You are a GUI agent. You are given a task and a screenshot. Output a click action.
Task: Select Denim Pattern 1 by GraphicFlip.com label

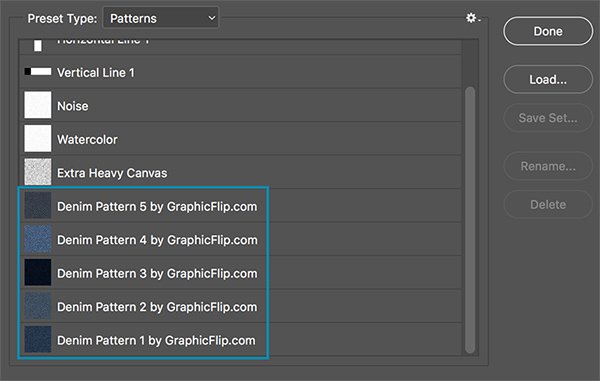(156, 340)
